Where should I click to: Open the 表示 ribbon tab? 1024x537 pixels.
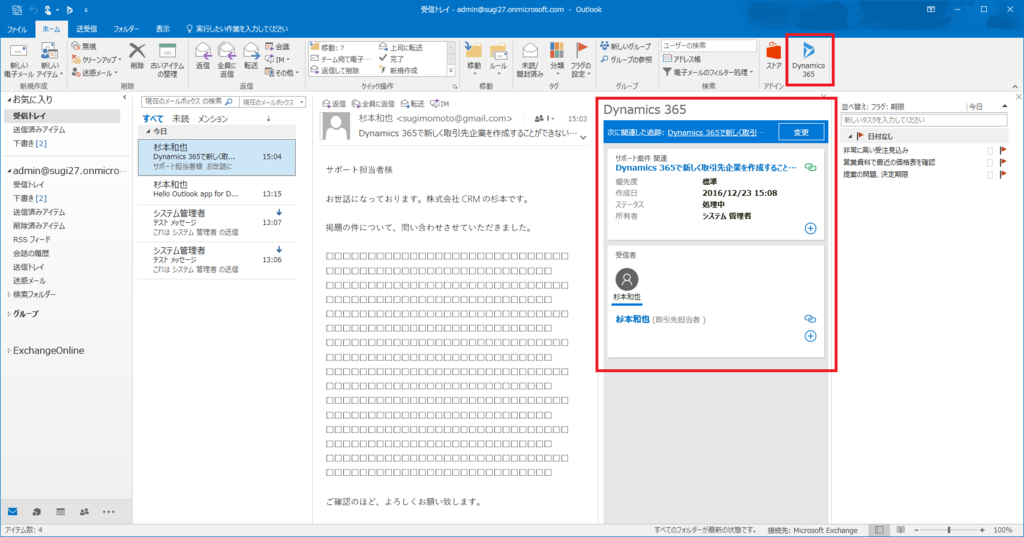(x=163, y=29)
